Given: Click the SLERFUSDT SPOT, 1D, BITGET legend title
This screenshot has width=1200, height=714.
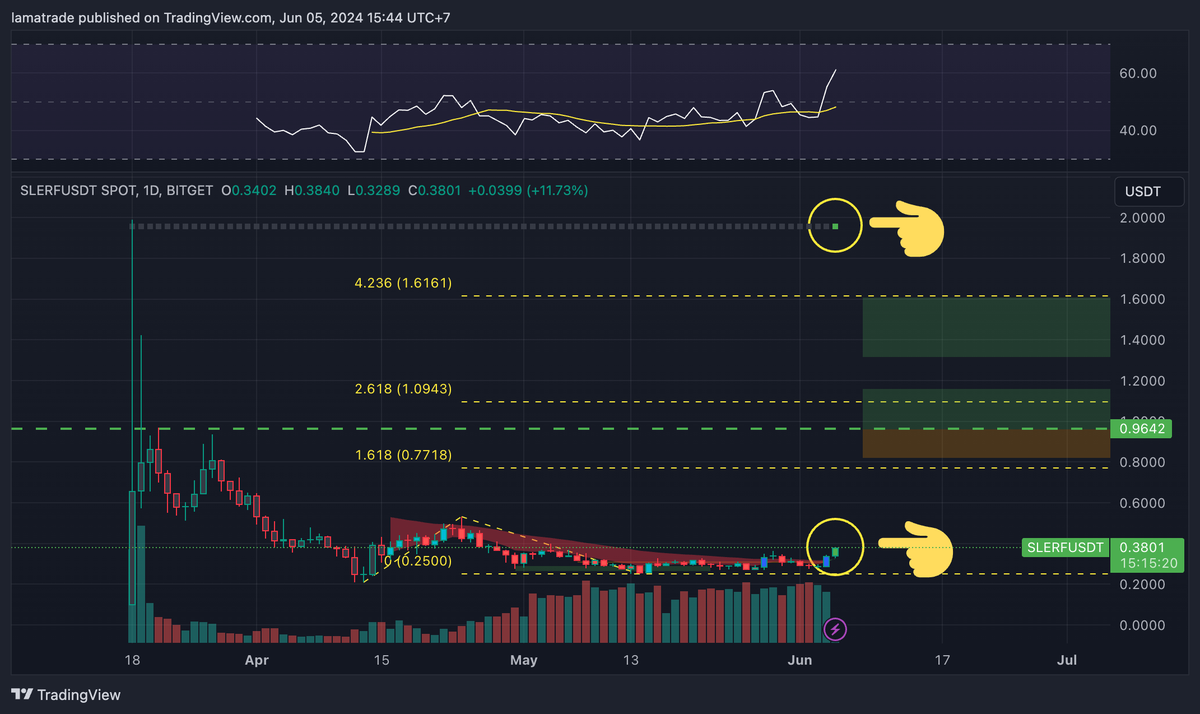Looking at the screenshot, I should pos(116,190).
